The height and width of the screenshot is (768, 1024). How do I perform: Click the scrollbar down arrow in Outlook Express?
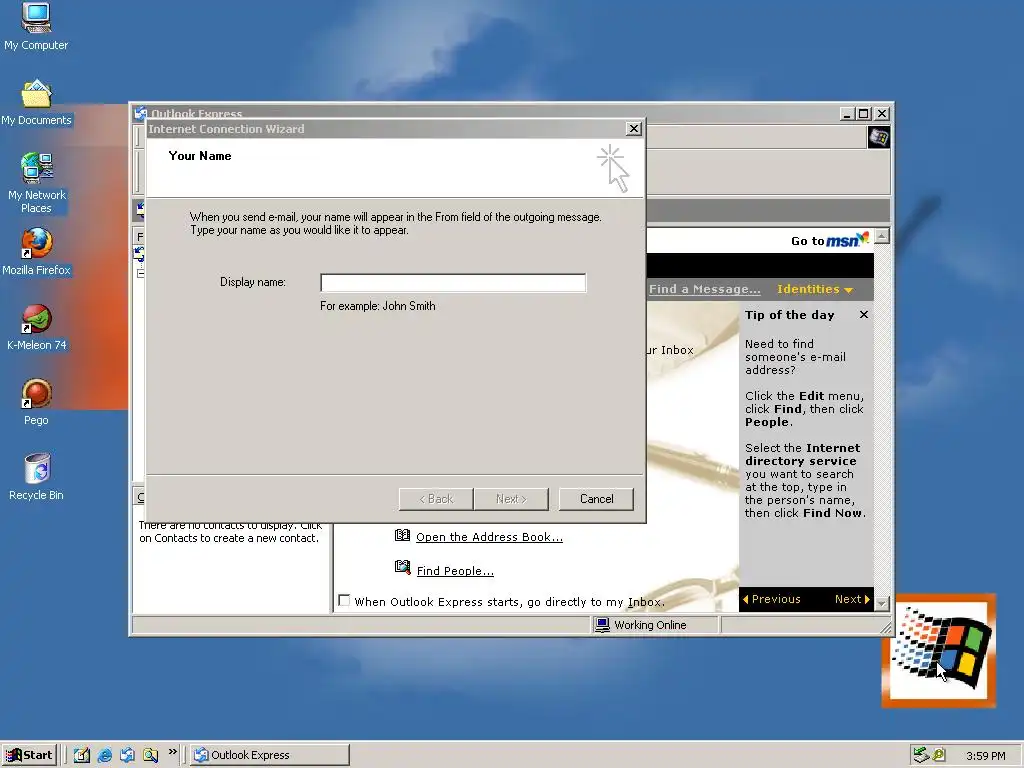pos(882,603)
